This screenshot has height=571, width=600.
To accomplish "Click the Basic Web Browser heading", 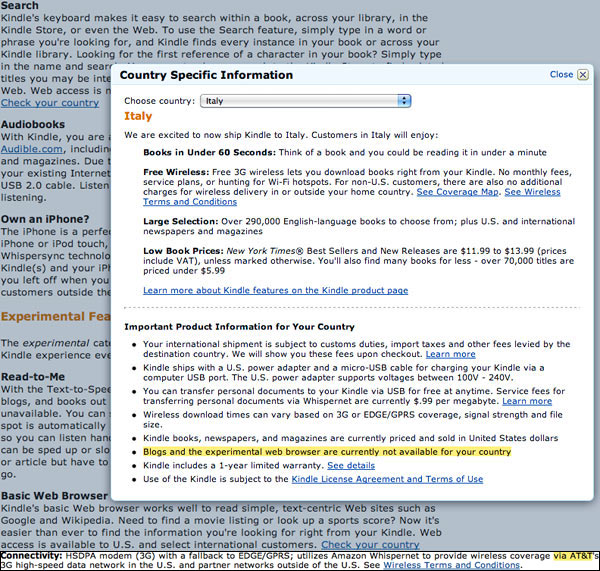I will [54, 496].
